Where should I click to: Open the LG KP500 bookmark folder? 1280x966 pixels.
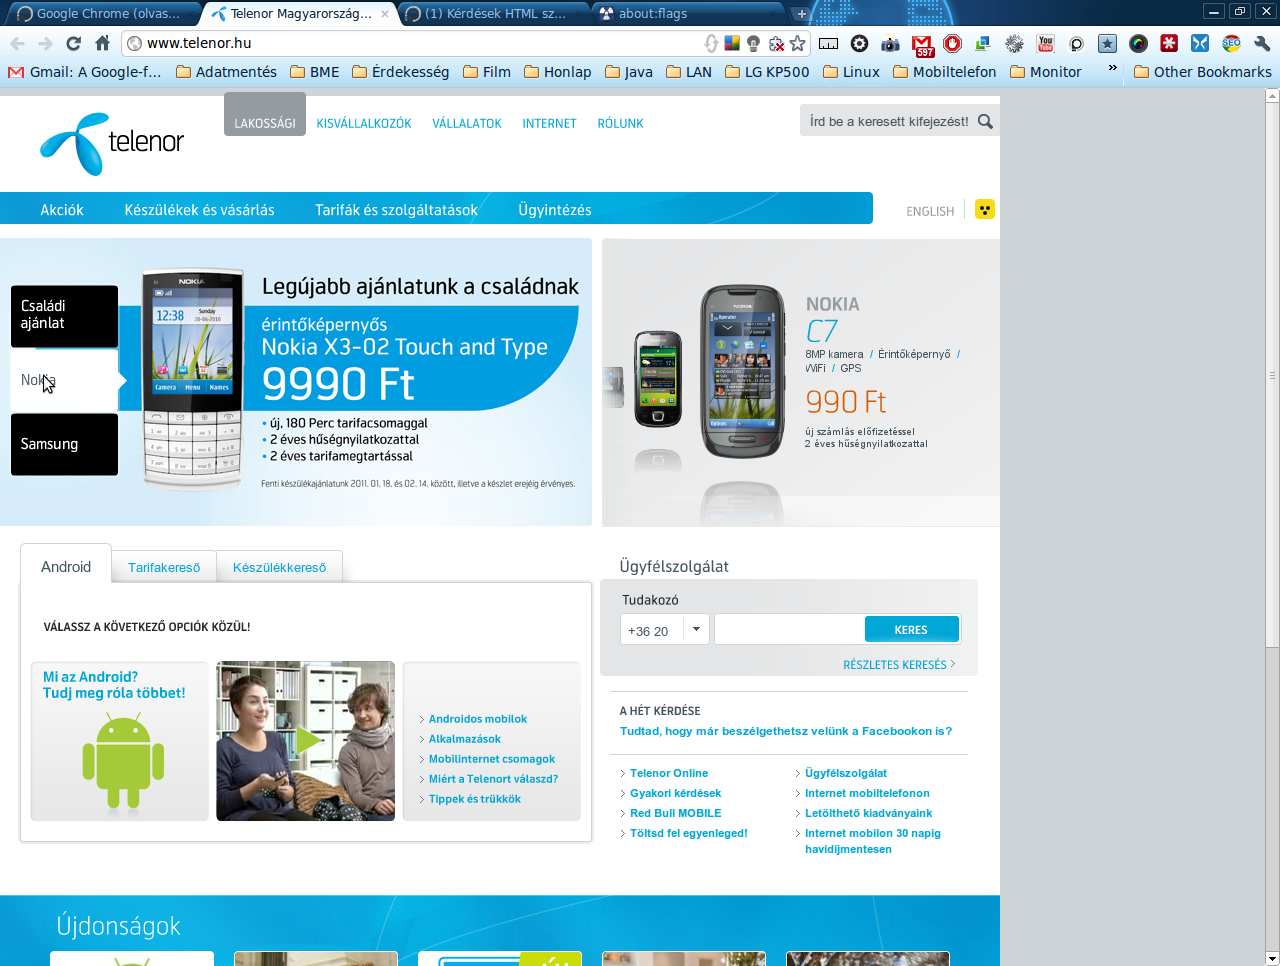point(767,72)
